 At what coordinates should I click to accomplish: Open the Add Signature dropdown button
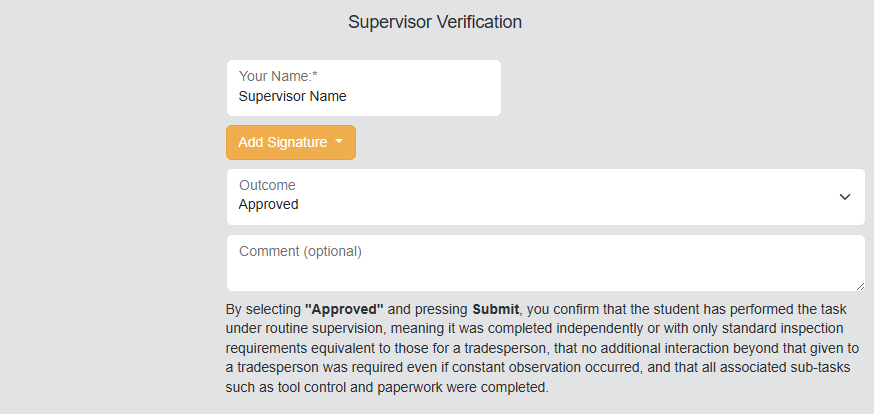pyautogui.click(x=290, y=142)
